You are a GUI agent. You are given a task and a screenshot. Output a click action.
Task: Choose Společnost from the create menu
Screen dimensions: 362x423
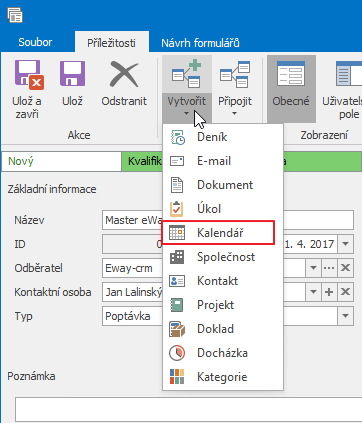click(223, 257)
